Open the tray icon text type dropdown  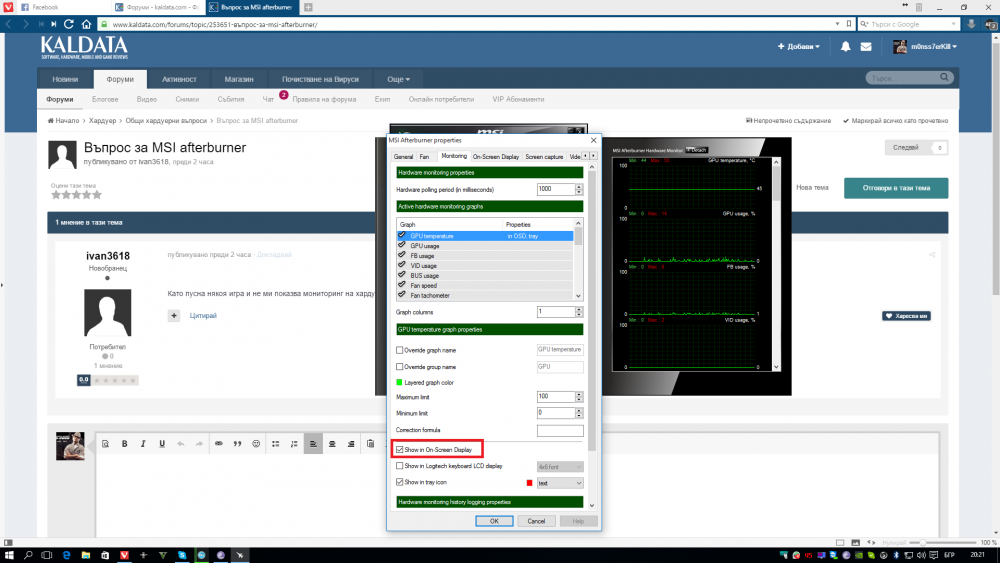560,483
